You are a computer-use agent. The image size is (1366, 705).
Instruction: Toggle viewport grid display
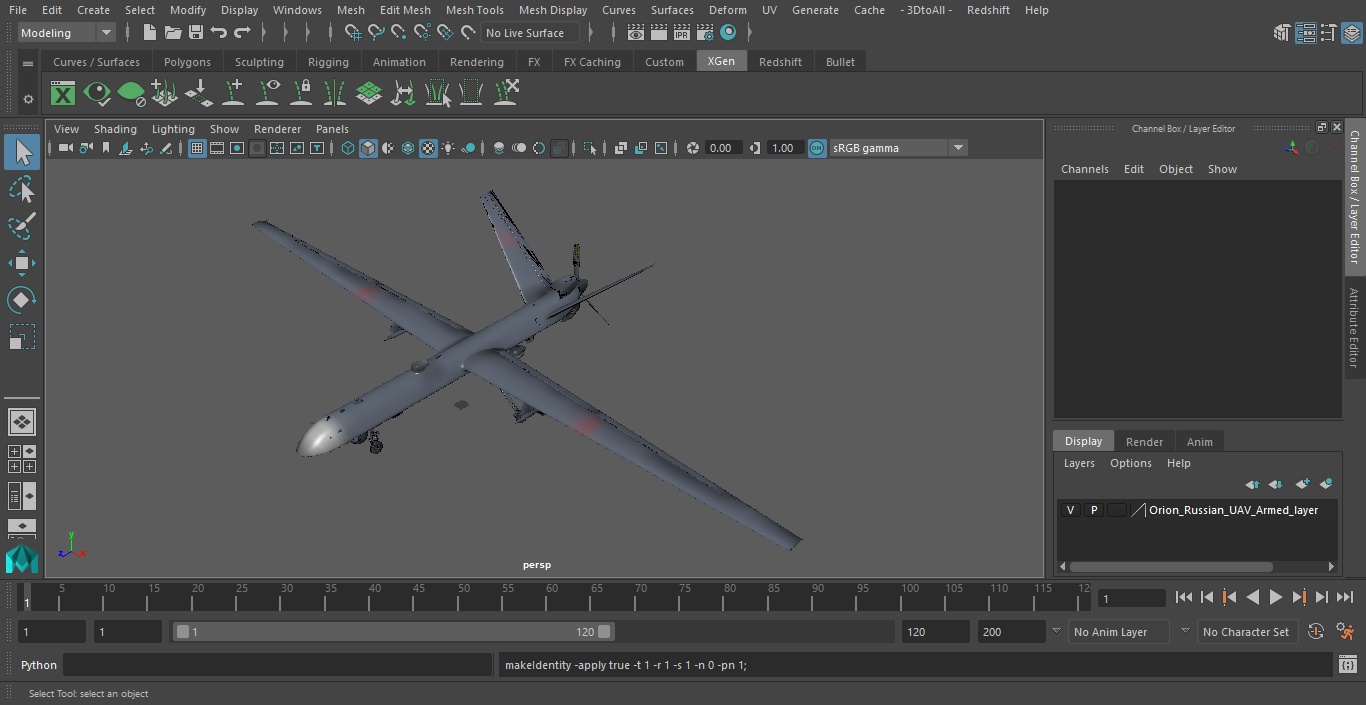197,148
